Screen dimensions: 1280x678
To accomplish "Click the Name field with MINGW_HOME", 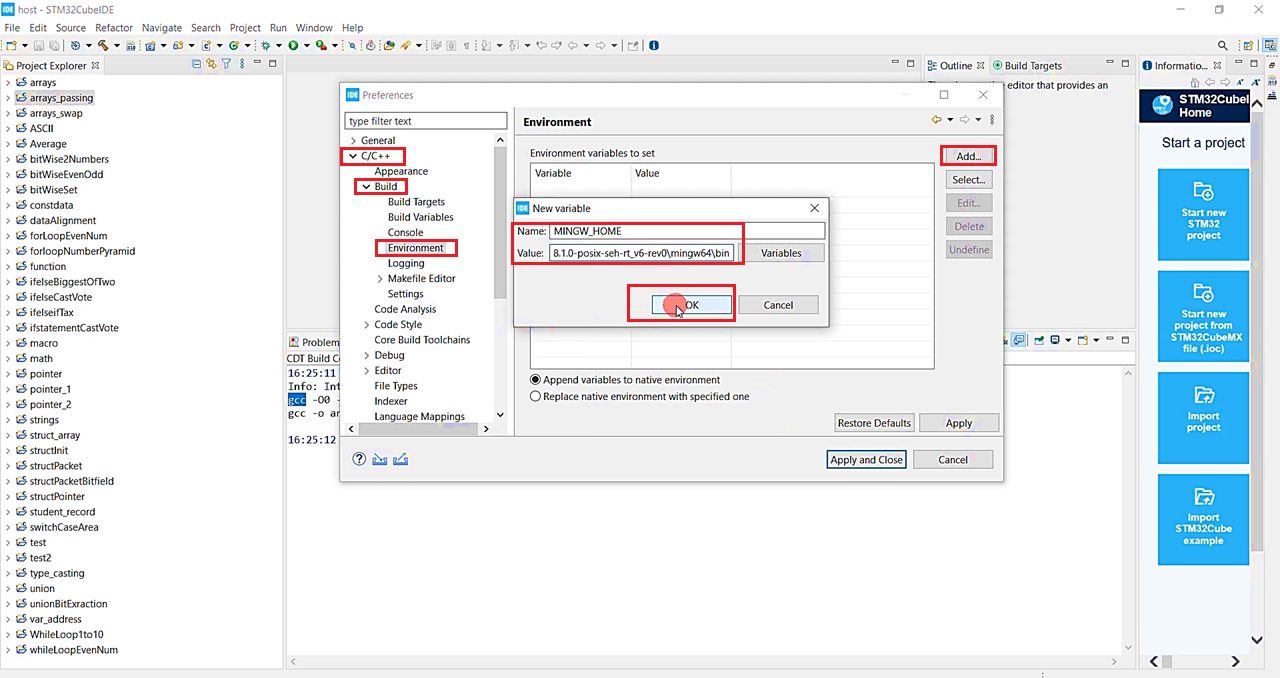I will point(687,231).
